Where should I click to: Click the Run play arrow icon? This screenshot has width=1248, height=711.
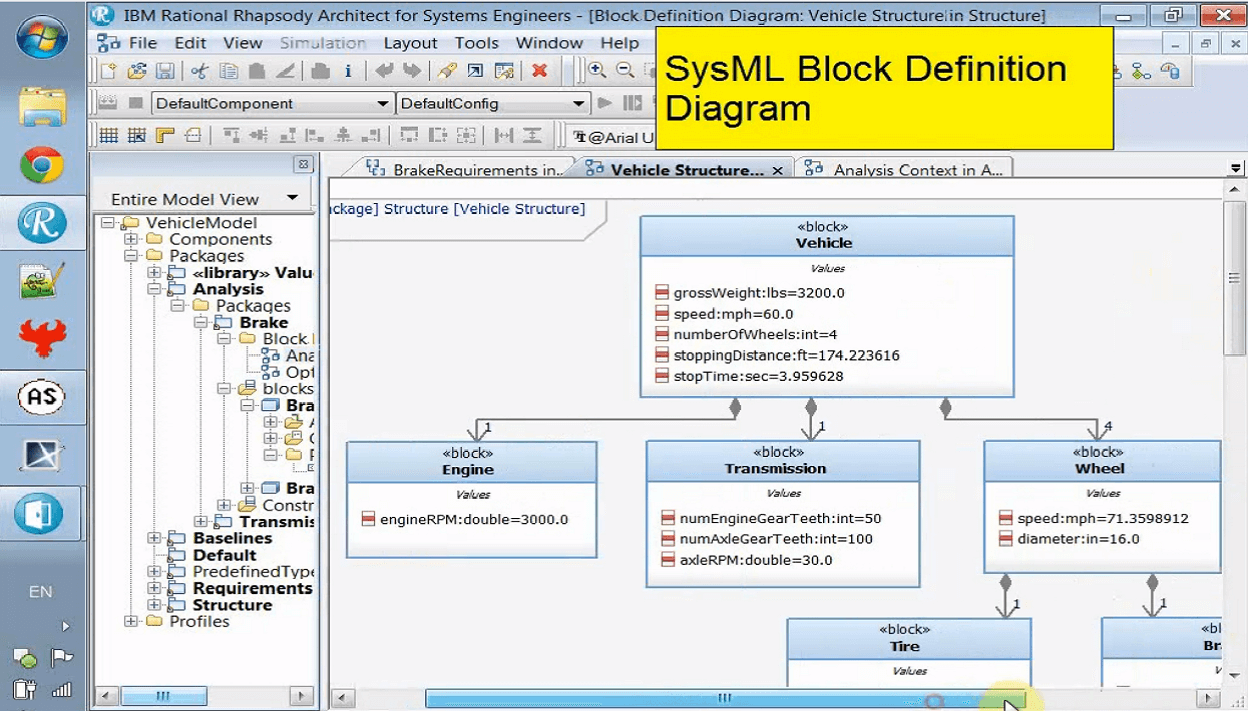pyautogui.click(x=604, y=103)
